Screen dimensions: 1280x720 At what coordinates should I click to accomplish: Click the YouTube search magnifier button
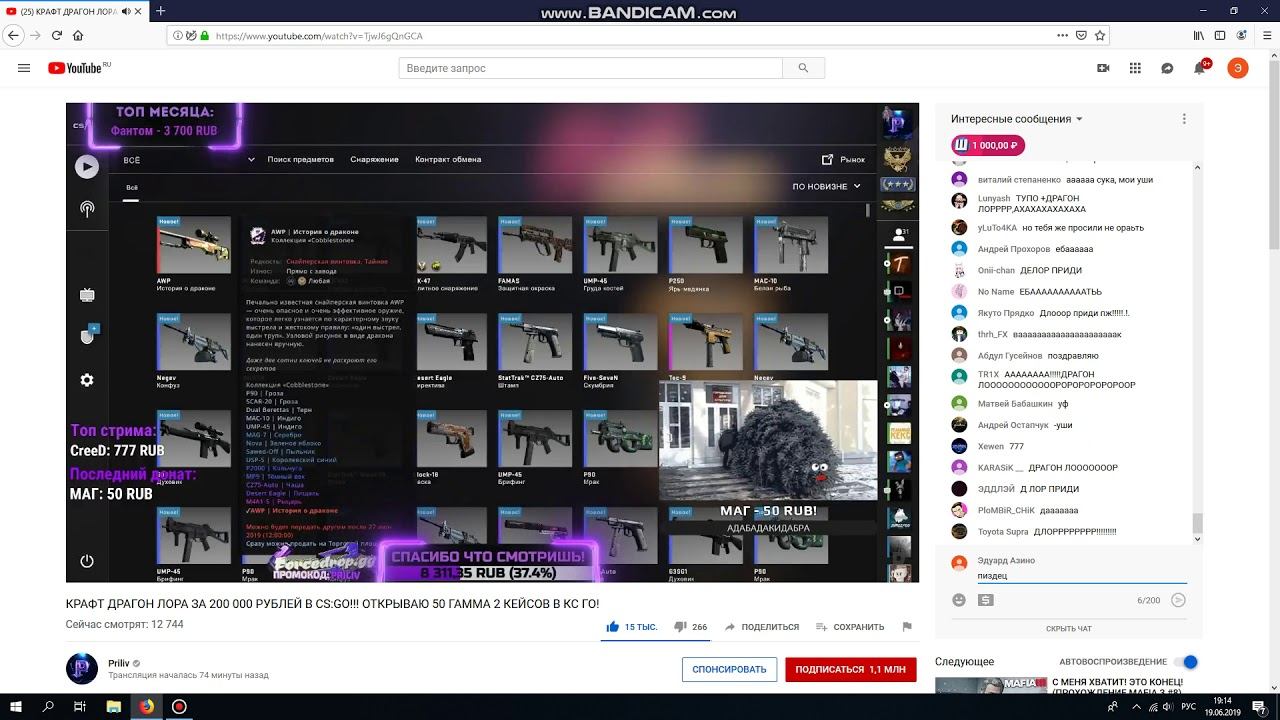pyautogui.click(x=803, y=68)
